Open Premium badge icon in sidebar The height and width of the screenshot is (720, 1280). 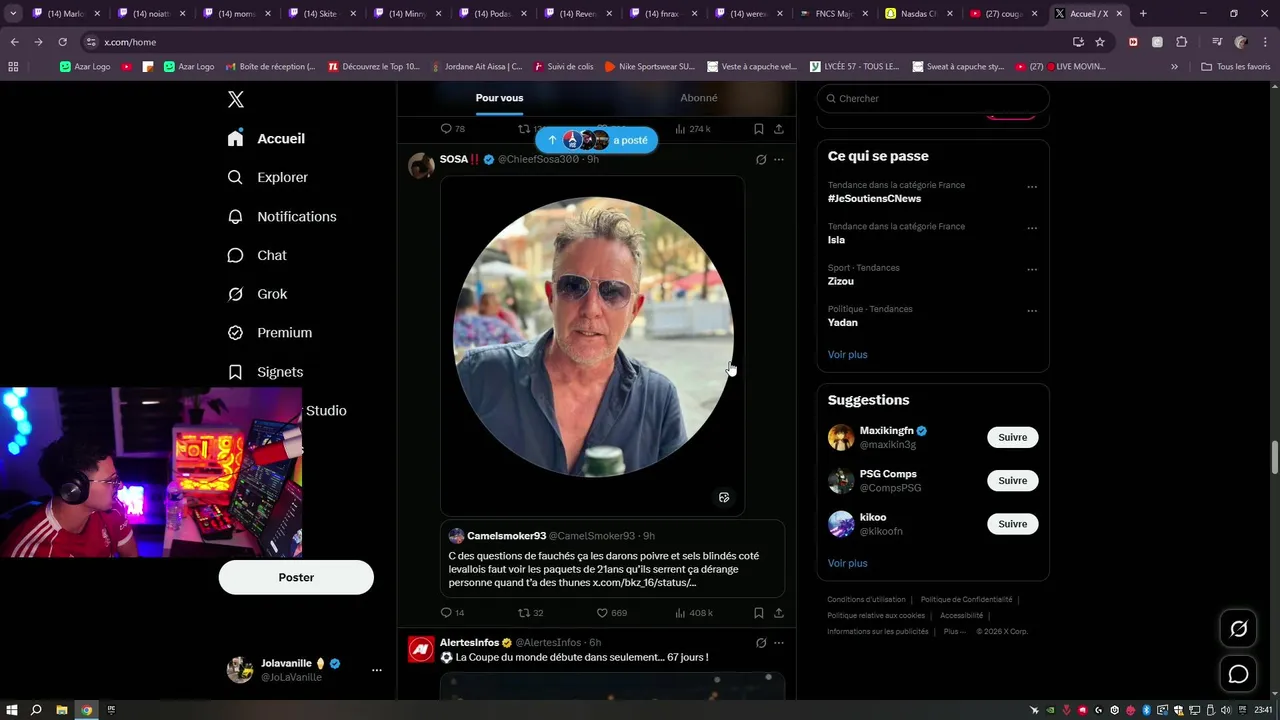click(x=235, y=333)
